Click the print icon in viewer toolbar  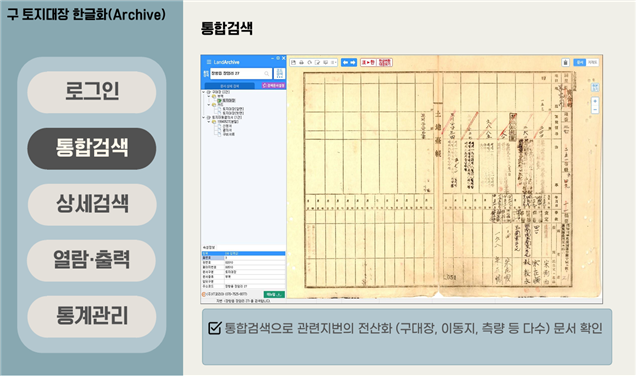(301, 62)
